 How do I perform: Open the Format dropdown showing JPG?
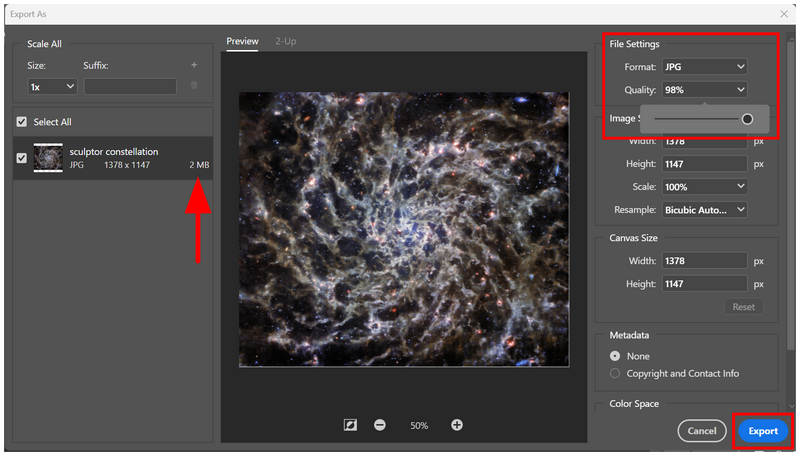704,67
